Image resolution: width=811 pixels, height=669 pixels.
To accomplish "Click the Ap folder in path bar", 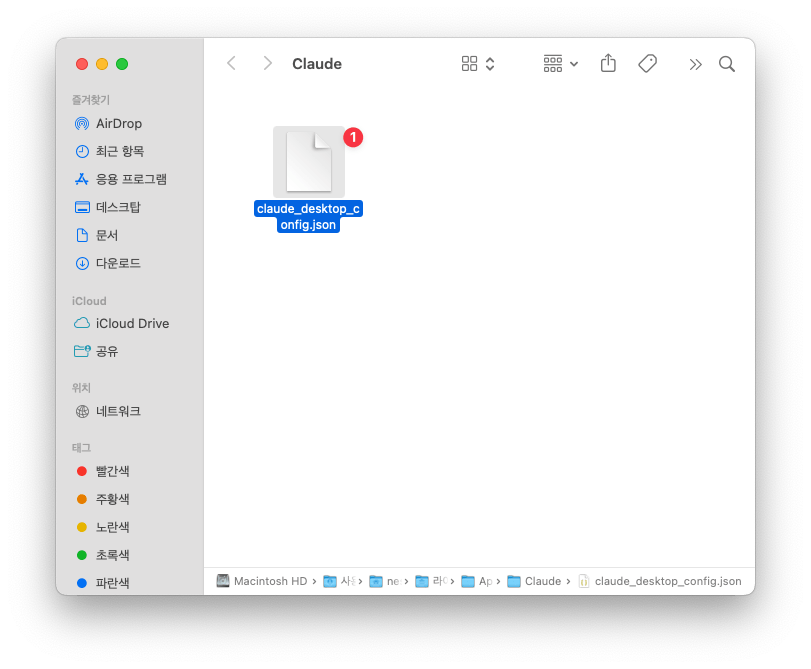I will tap(476, 581).
